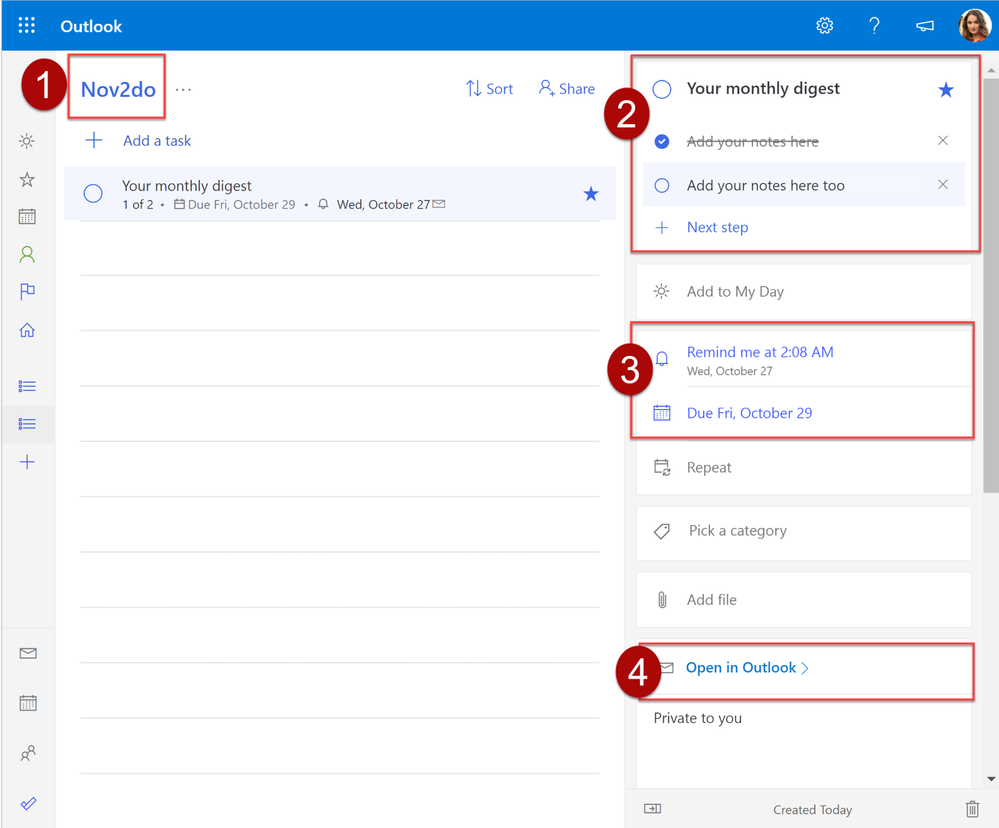
Task: Click the paperclip icon beside Add file
Action: (662, 600)
